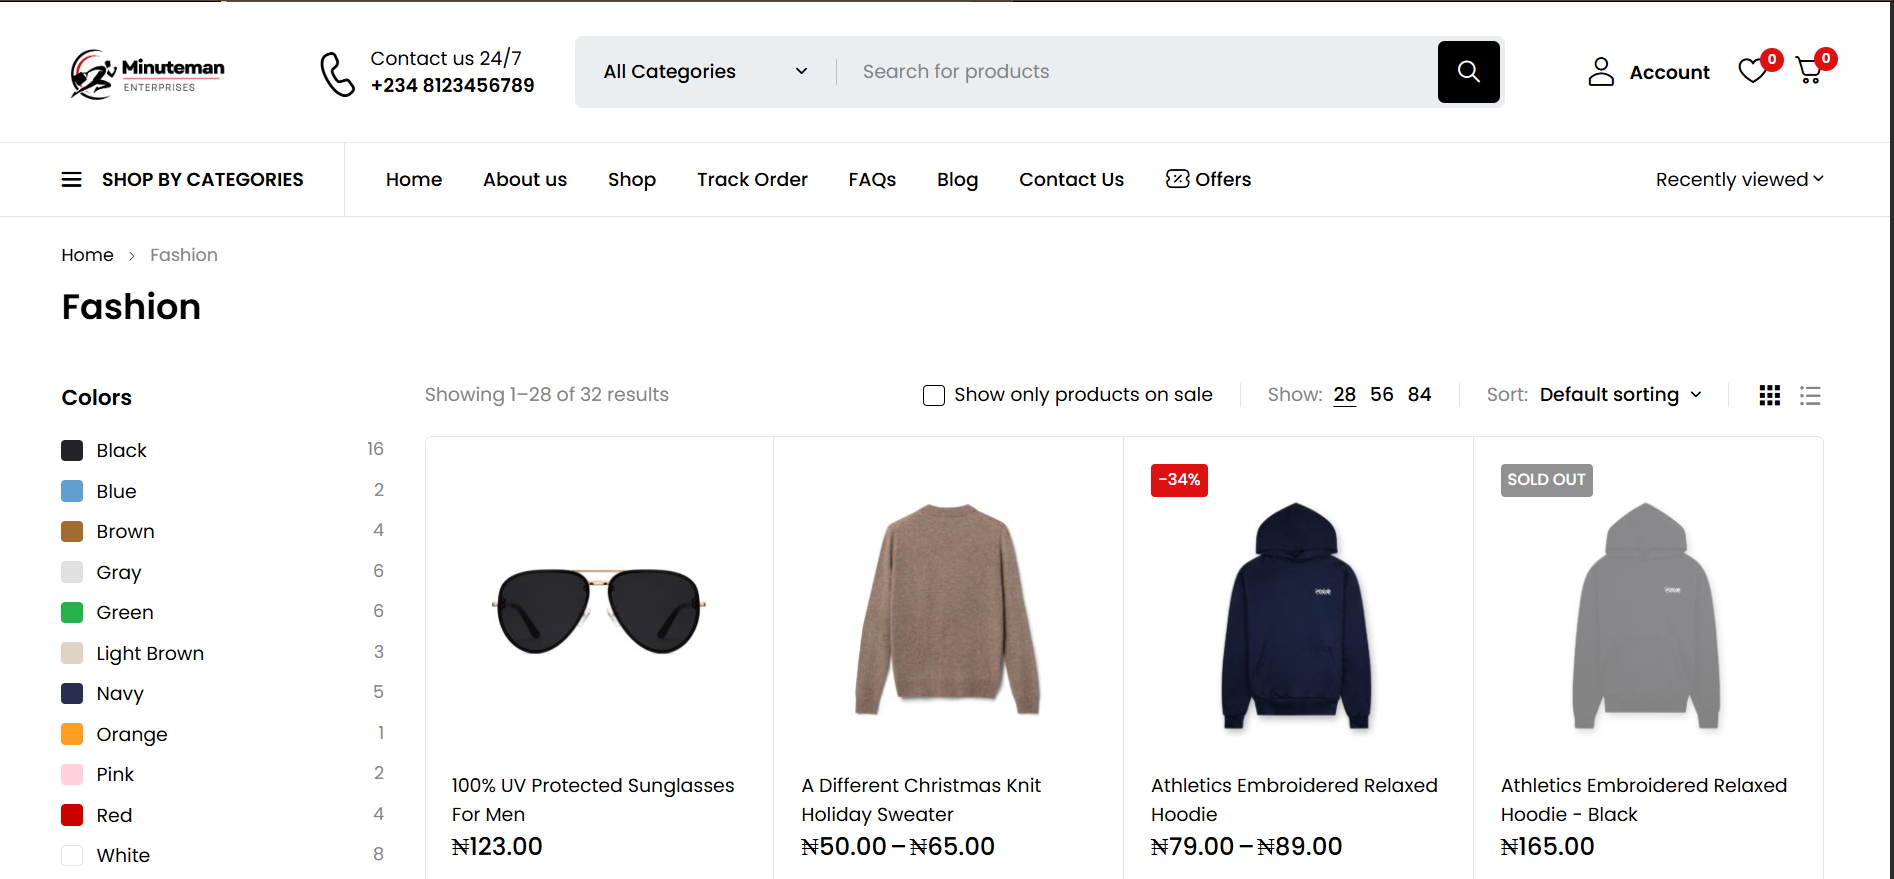Select the Blue color swatch

pos(72,491)
